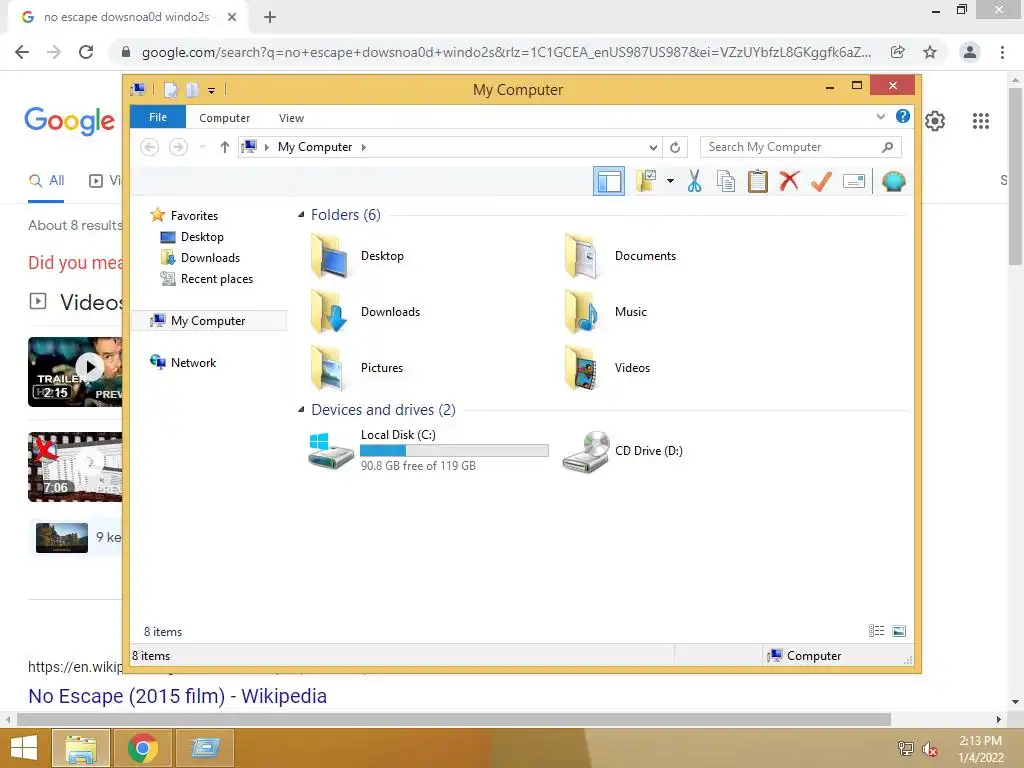Open Chrome three-dot menu
Image resolution: width=1024 pixels, height=768 pixels.
click(x=1002, y=52)
